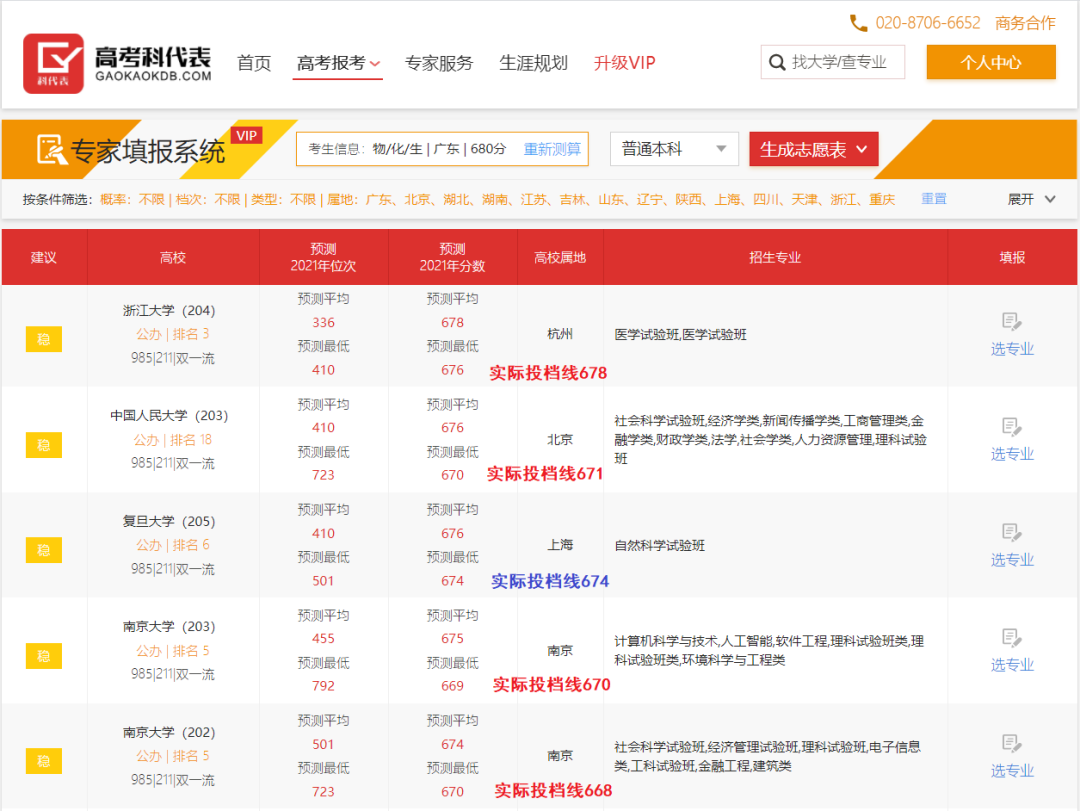The height and width of the screenshot is (811, 1080).
Task: Click the 自然科学试验班 major text
Action: 659,546
